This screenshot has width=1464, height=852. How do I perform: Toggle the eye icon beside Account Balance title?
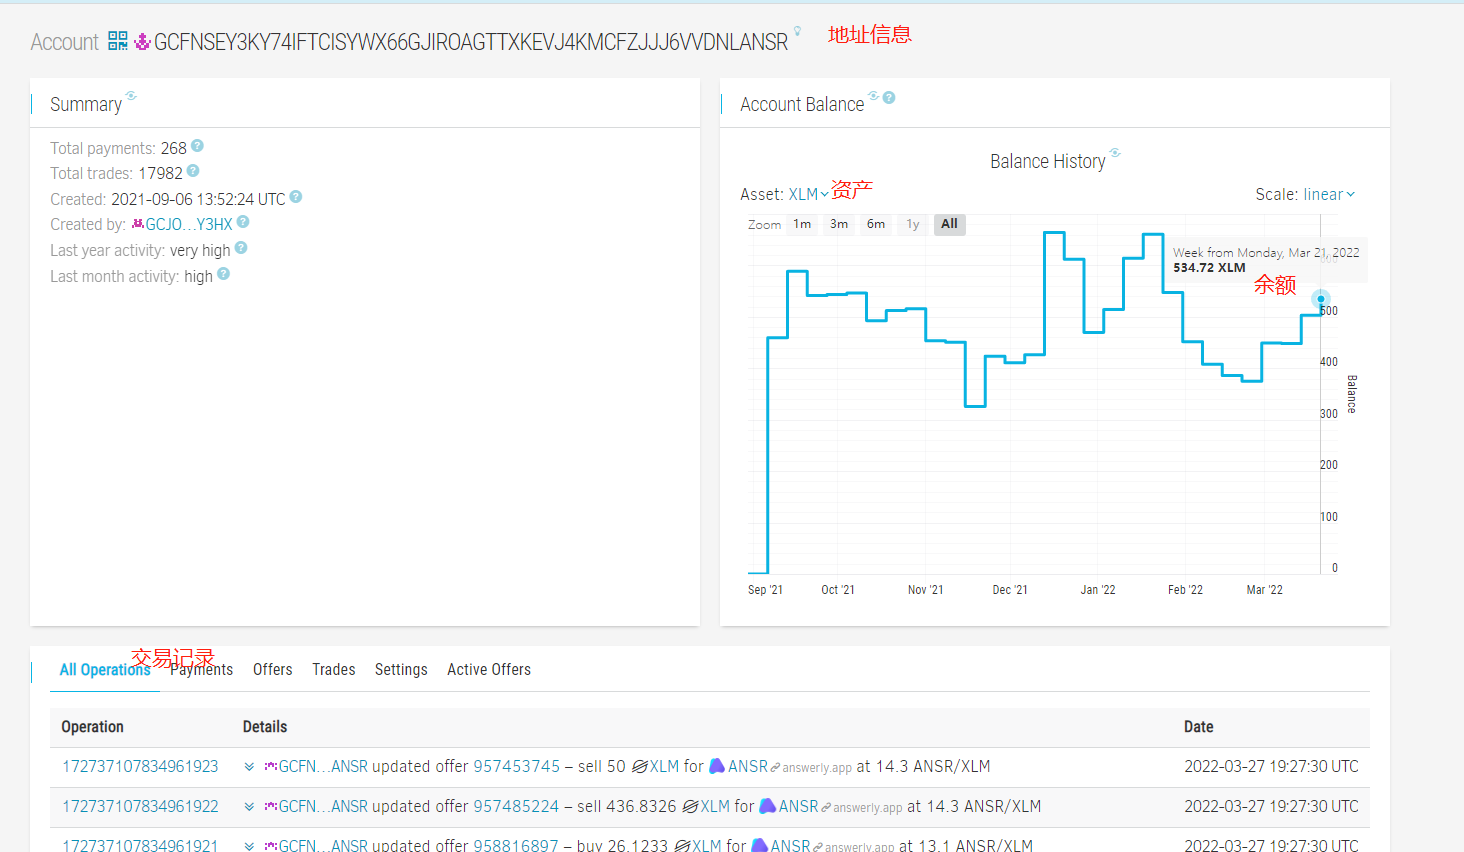873,96
